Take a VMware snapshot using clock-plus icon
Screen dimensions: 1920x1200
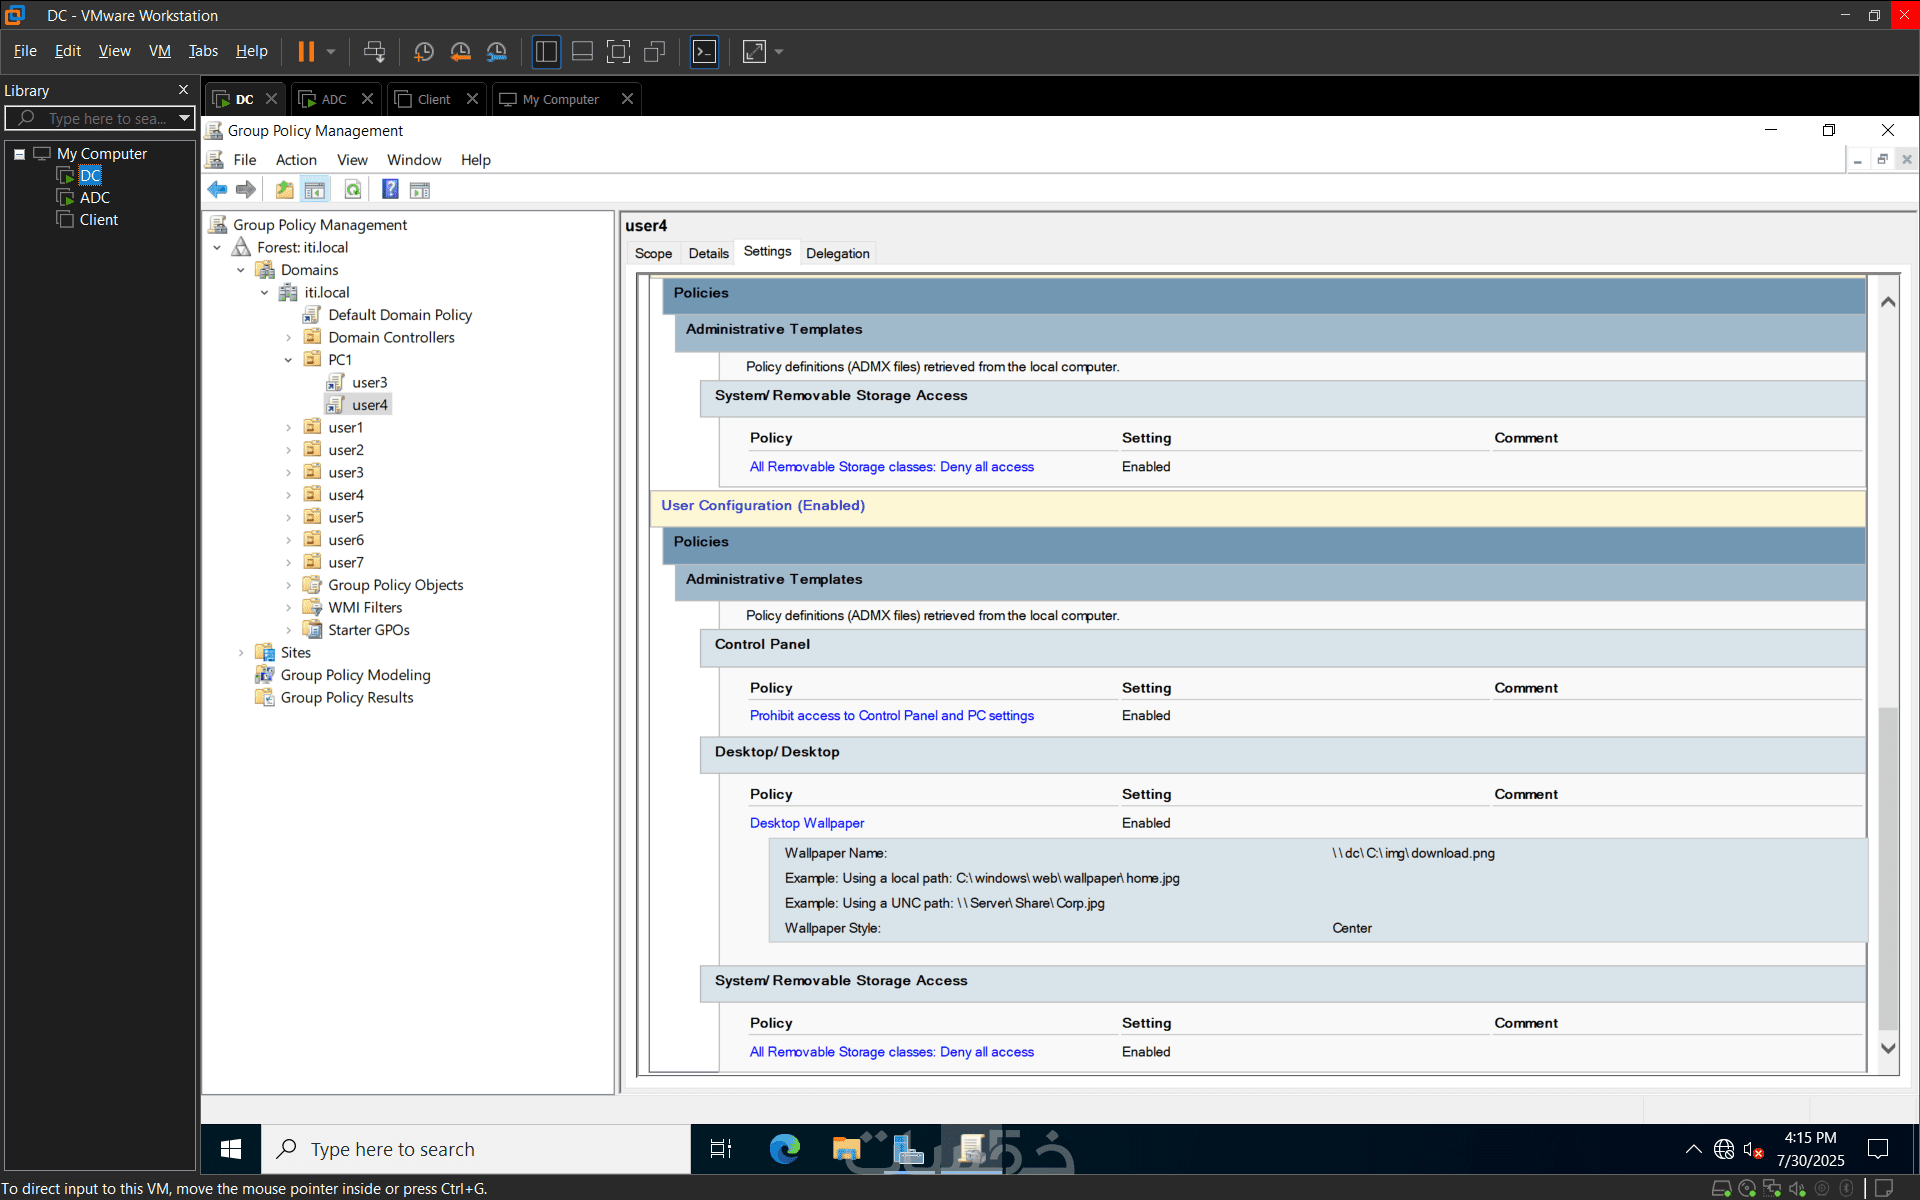[424, 52]
